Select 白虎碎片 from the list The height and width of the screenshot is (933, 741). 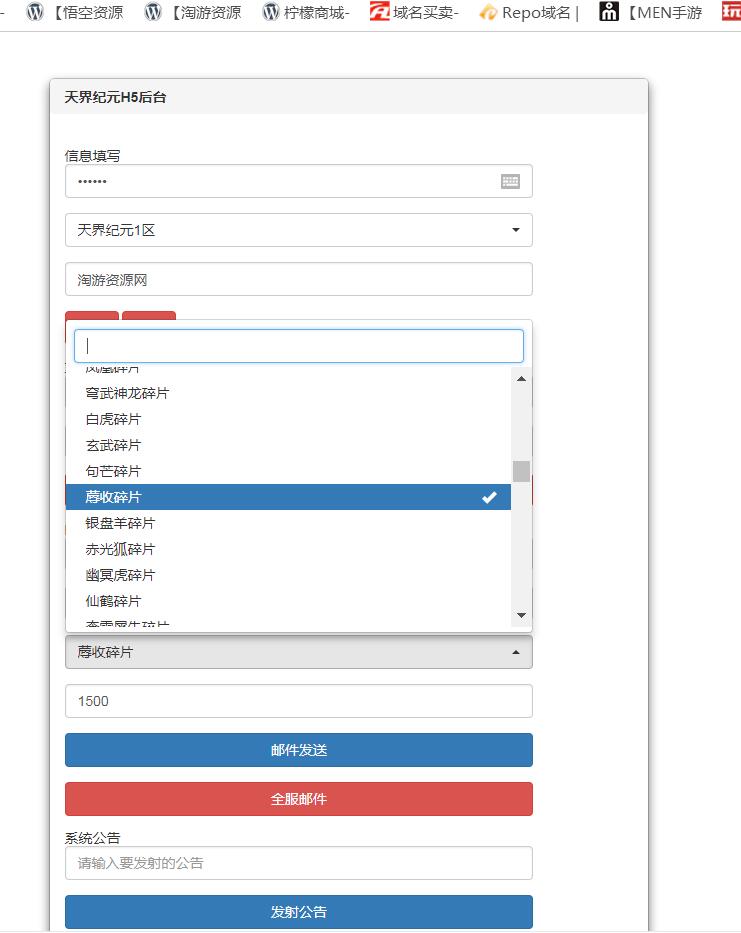click(x=114, y=419)
